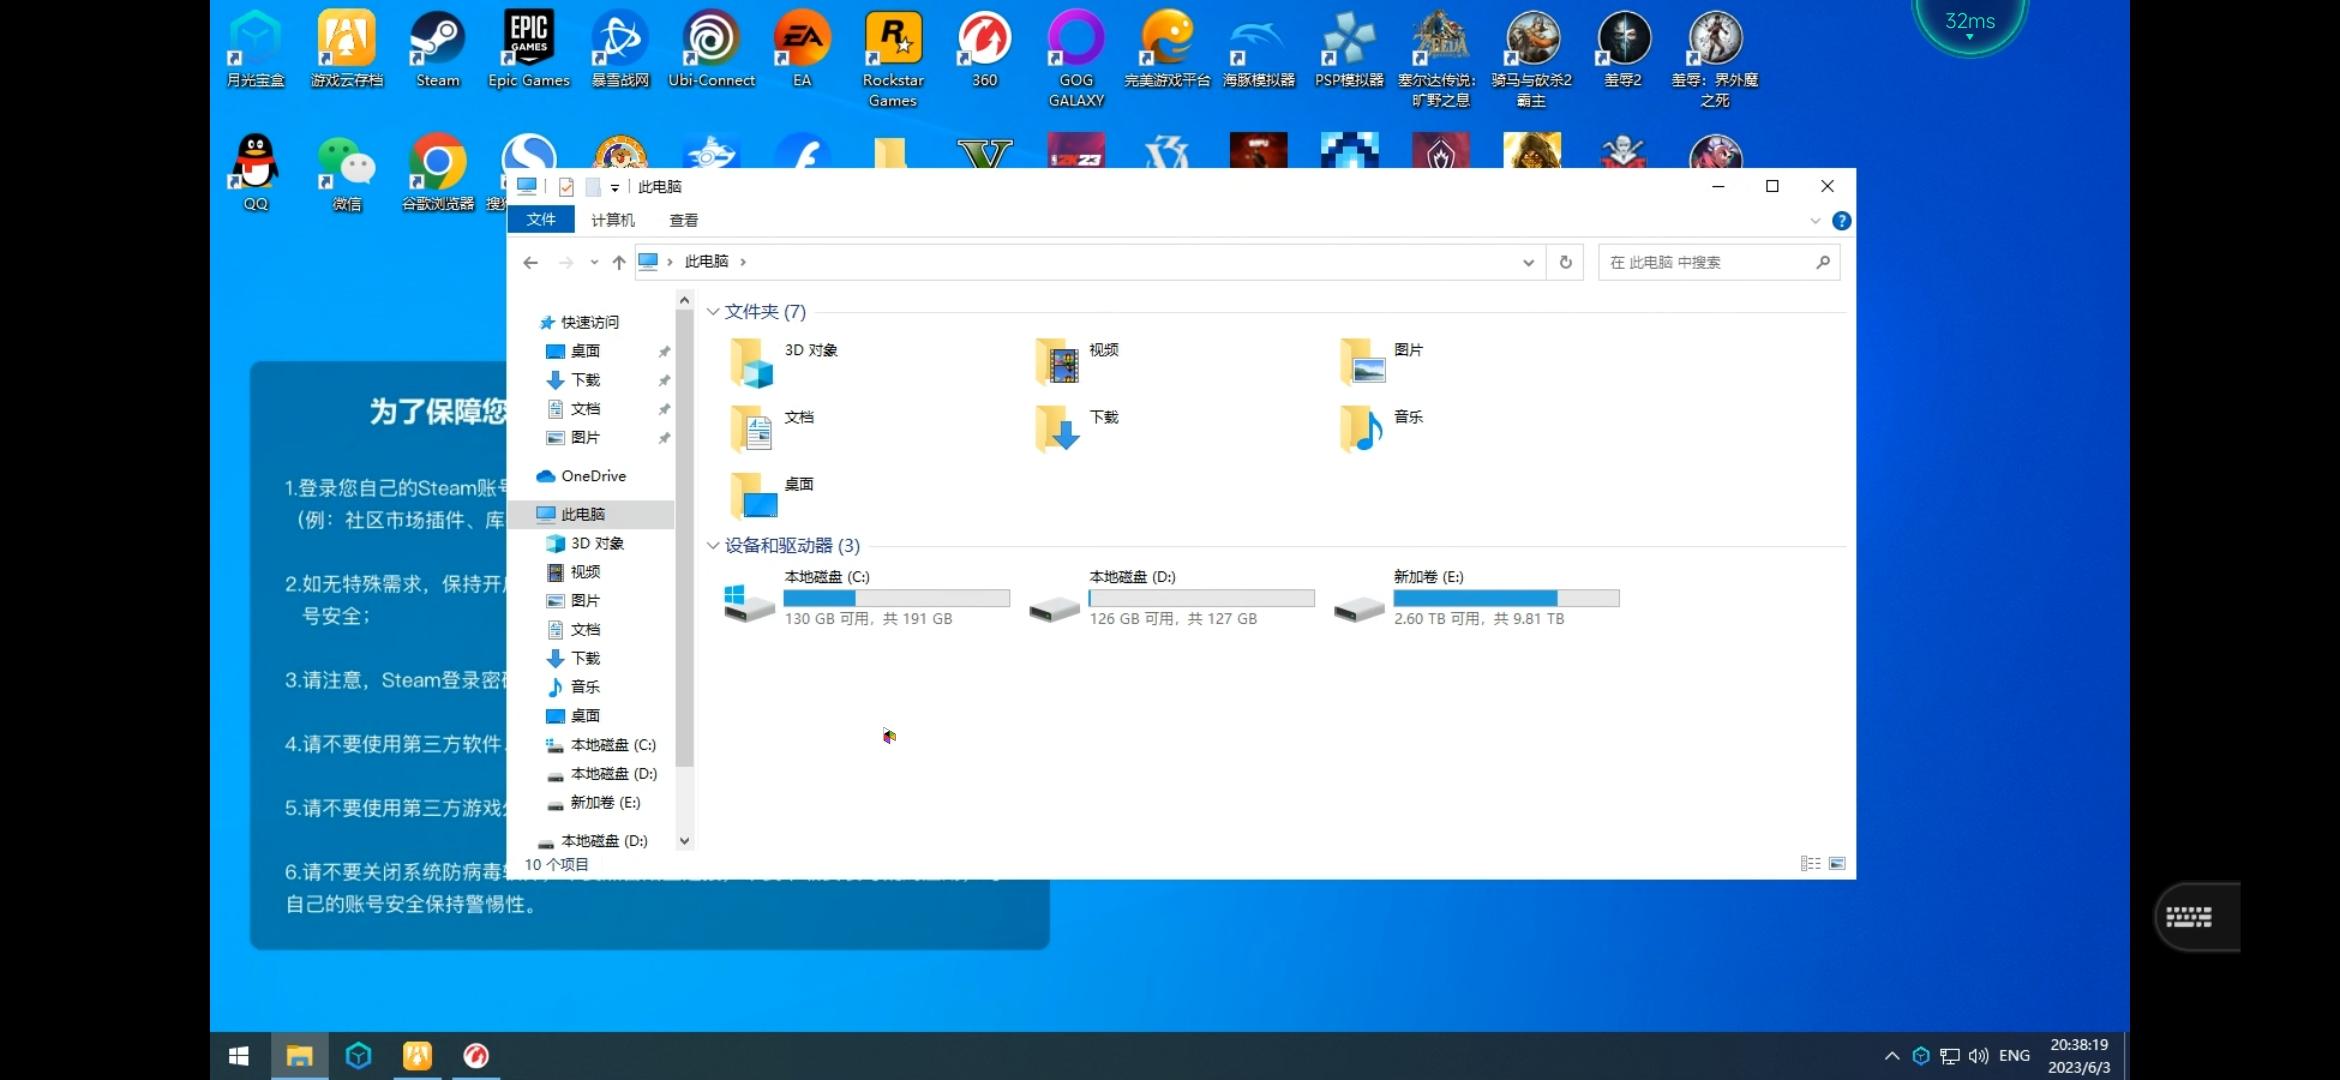Click the Windows Start button

tap(239, 1056)
